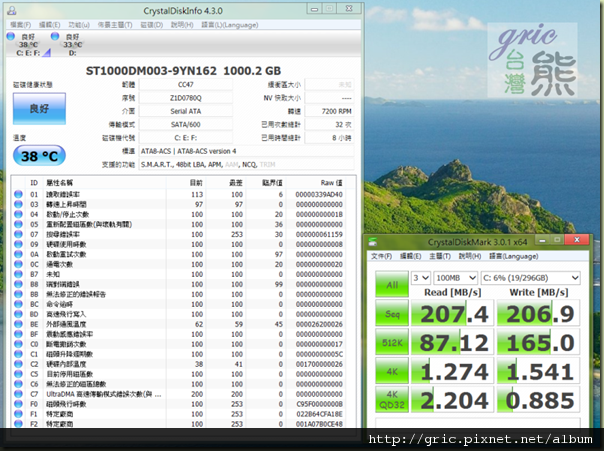The image size is (604, 451).
Task: Click status icon of attribute 01 row
Action: pos(18,194)
